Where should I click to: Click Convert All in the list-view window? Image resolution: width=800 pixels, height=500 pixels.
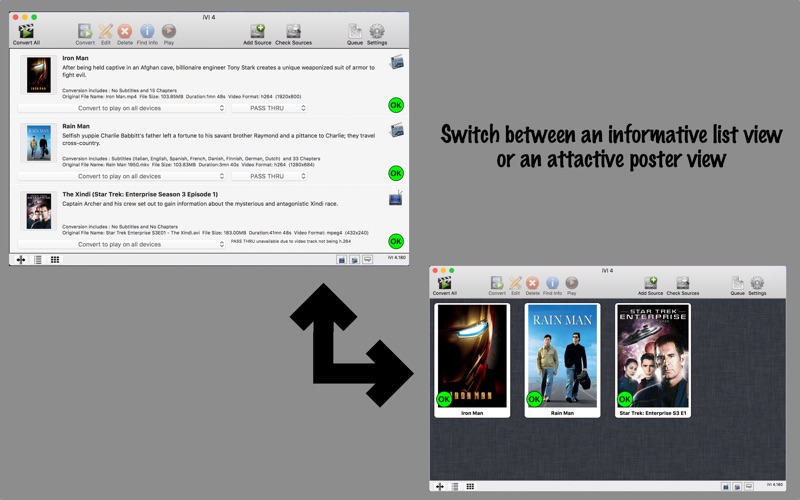[26, 34]
